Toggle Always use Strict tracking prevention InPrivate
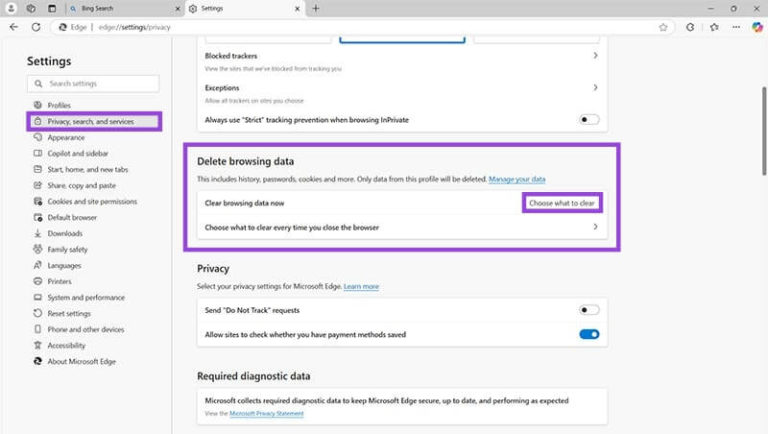The image size is (768, 434). (589, 120)
